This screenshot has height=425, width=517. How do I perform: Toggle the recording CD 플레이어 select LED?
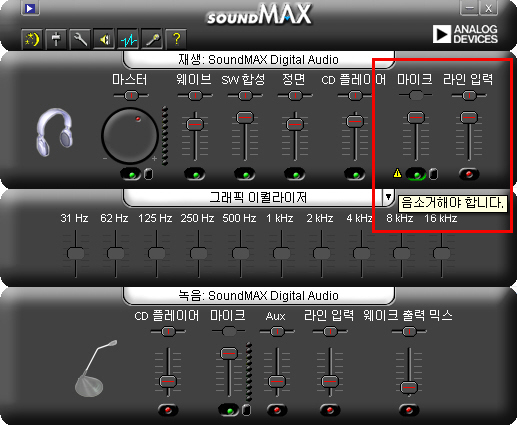(168, 410)
